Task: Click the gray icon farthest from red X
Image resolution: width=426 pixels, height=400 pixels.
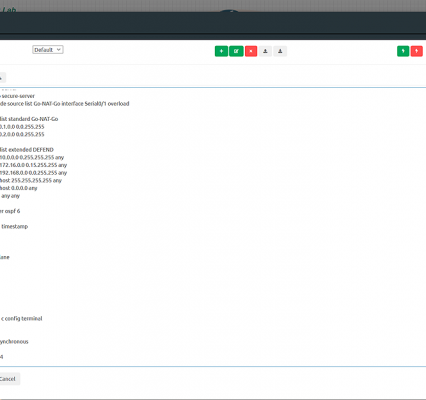Action: (280, 51)
